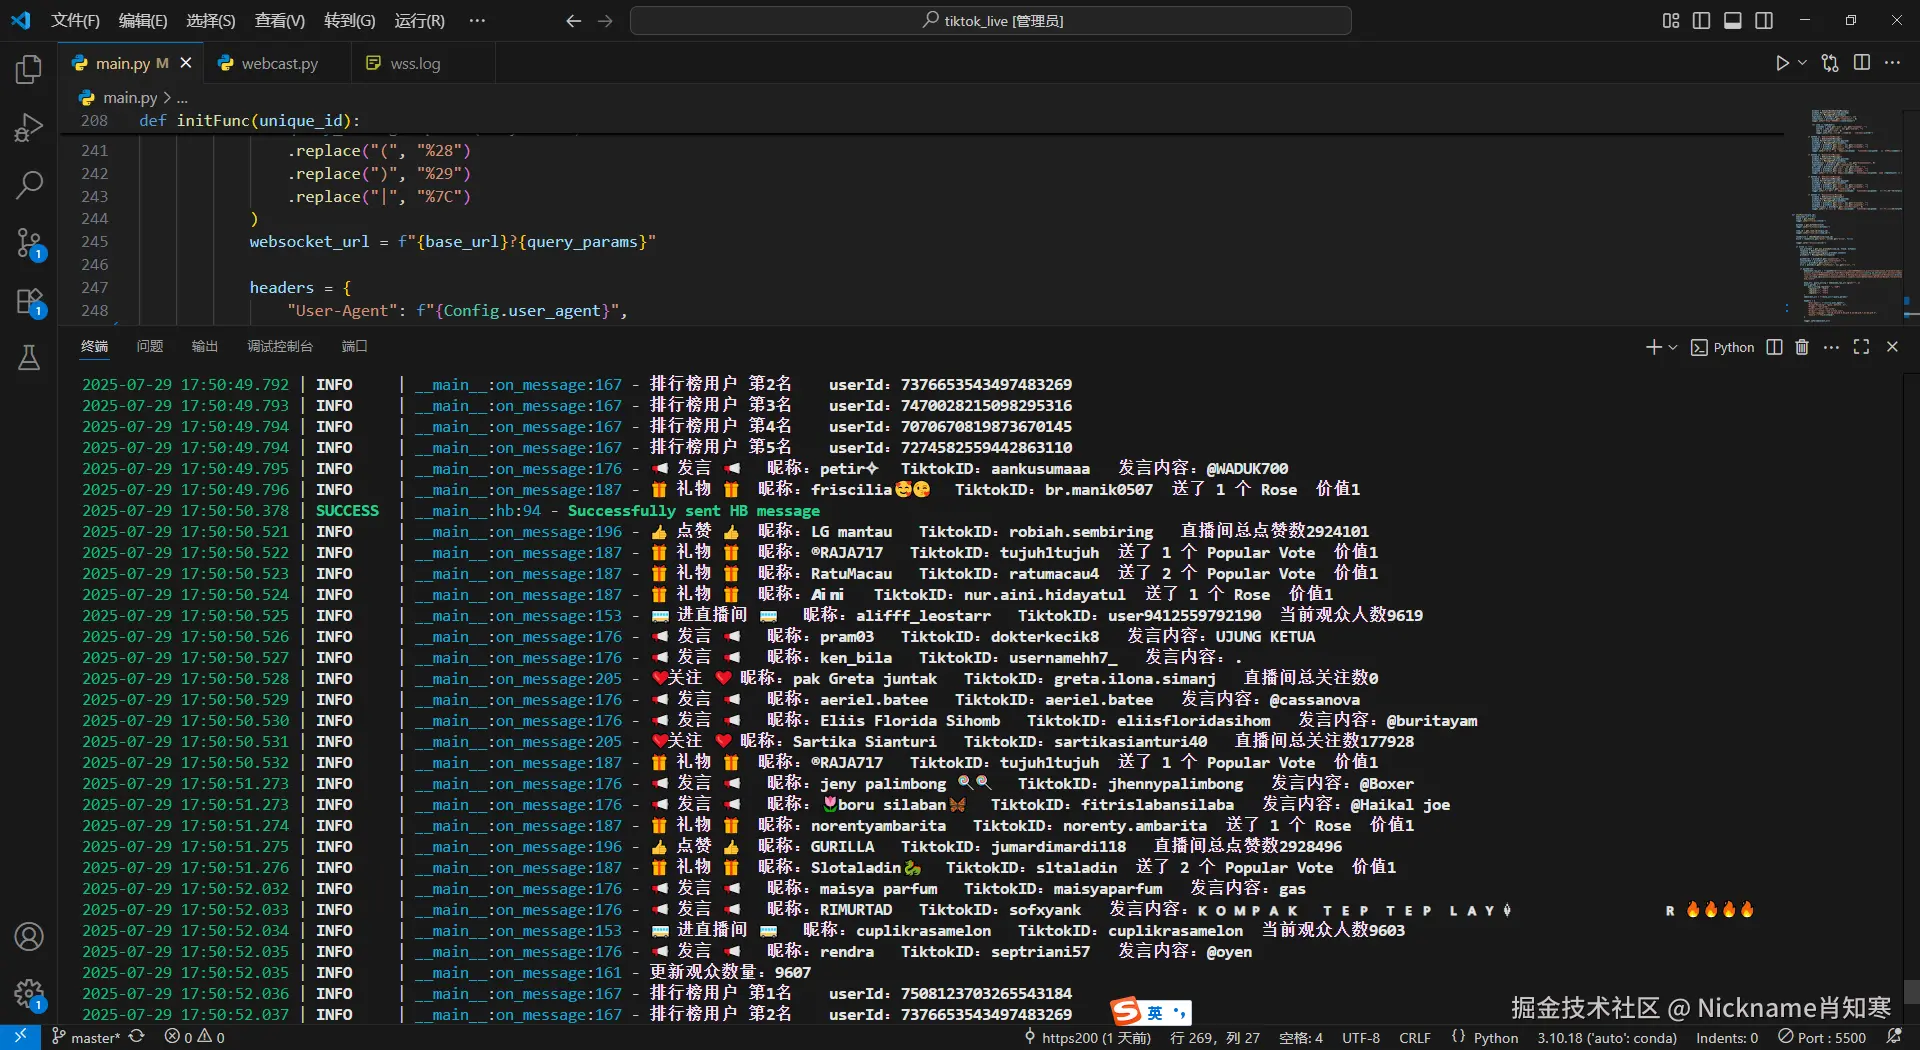Screen dimensions: 1920x1050
Task: Toggle the bottom panel visibility
Action: (x=1733, y=21)
